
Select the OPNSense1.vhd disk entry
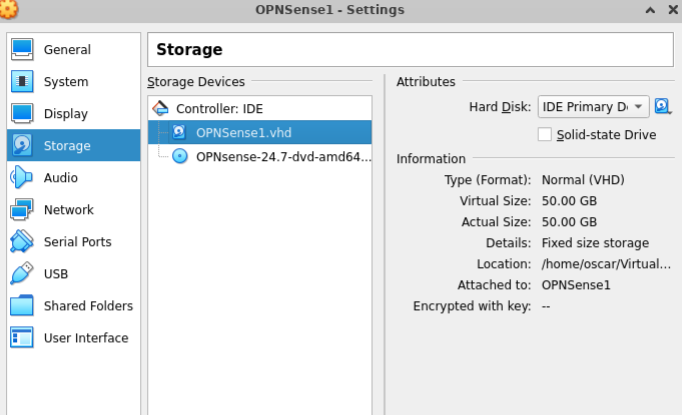[243, 132]
